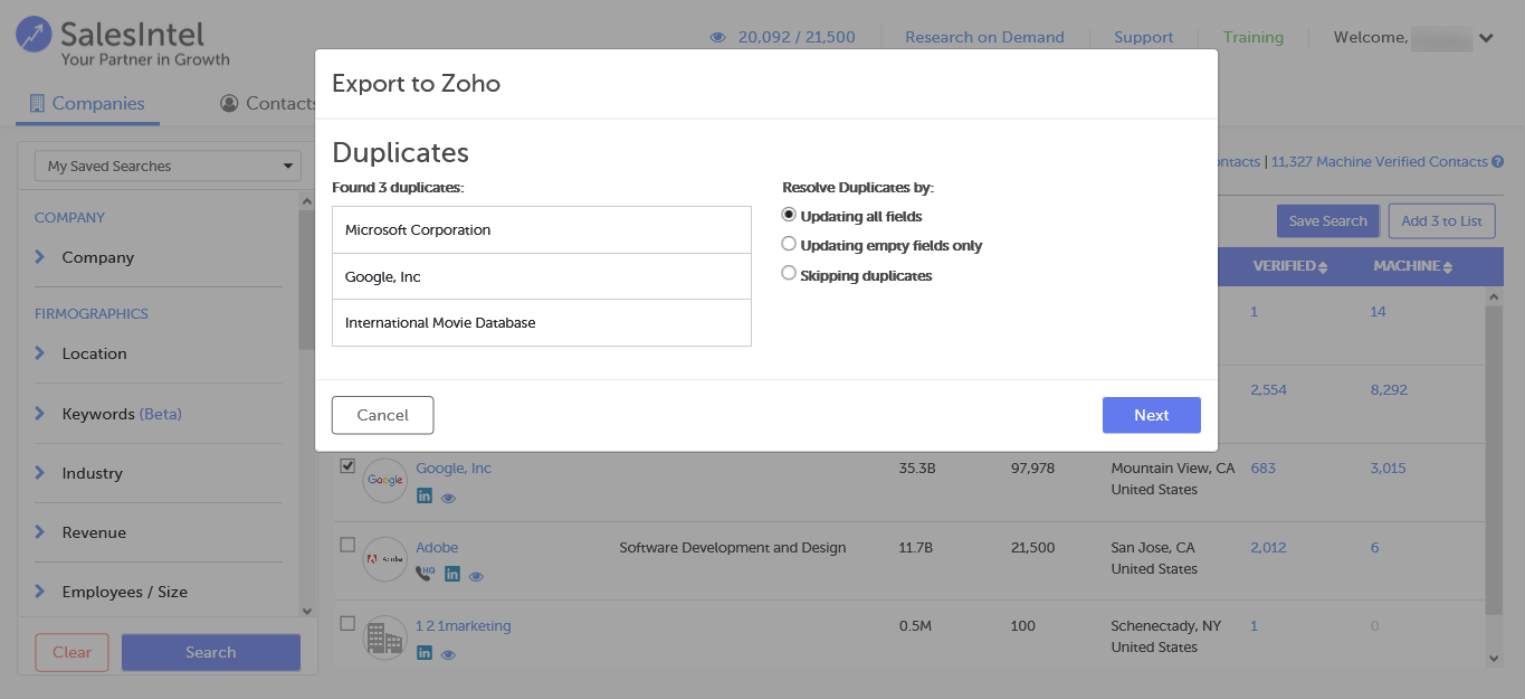Screen dimensions: 1525x699
Task: Open LinkedIn icon under Adobe
Action: tap(452, 574)
